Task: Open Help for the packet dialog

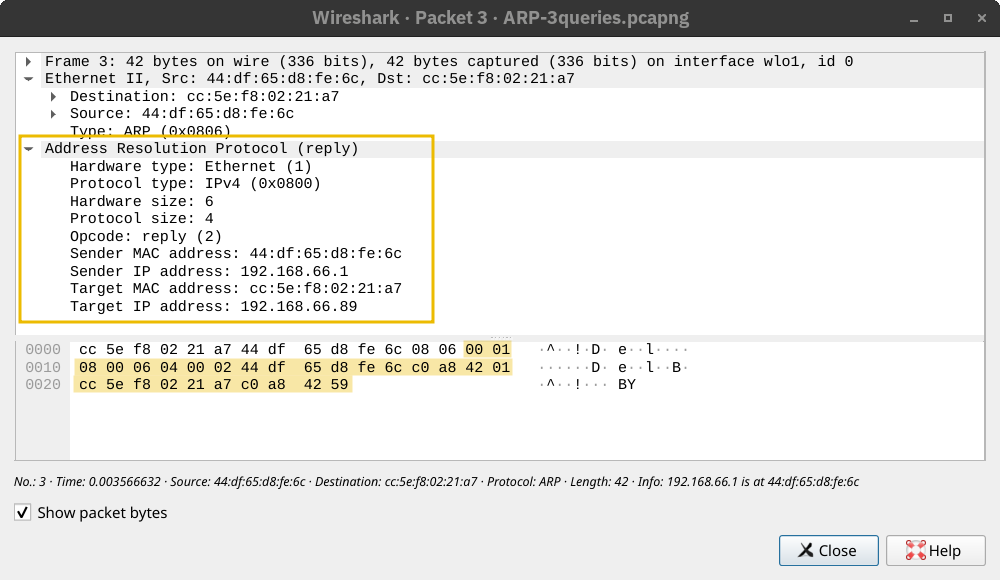Action: (935, 550)
